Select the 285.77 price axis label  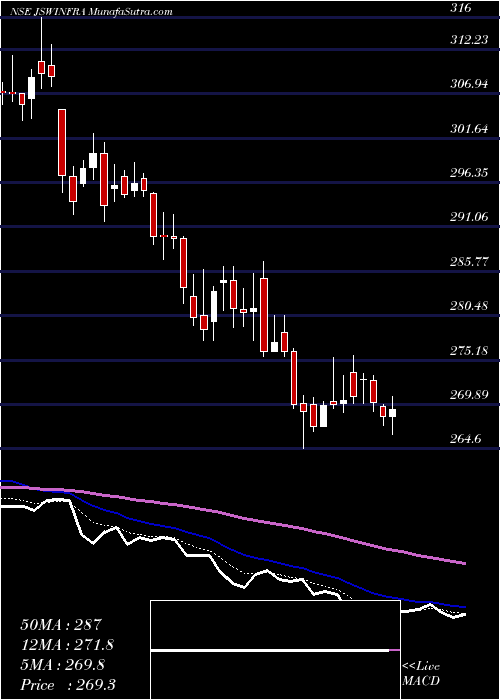[x=469, y=262]
